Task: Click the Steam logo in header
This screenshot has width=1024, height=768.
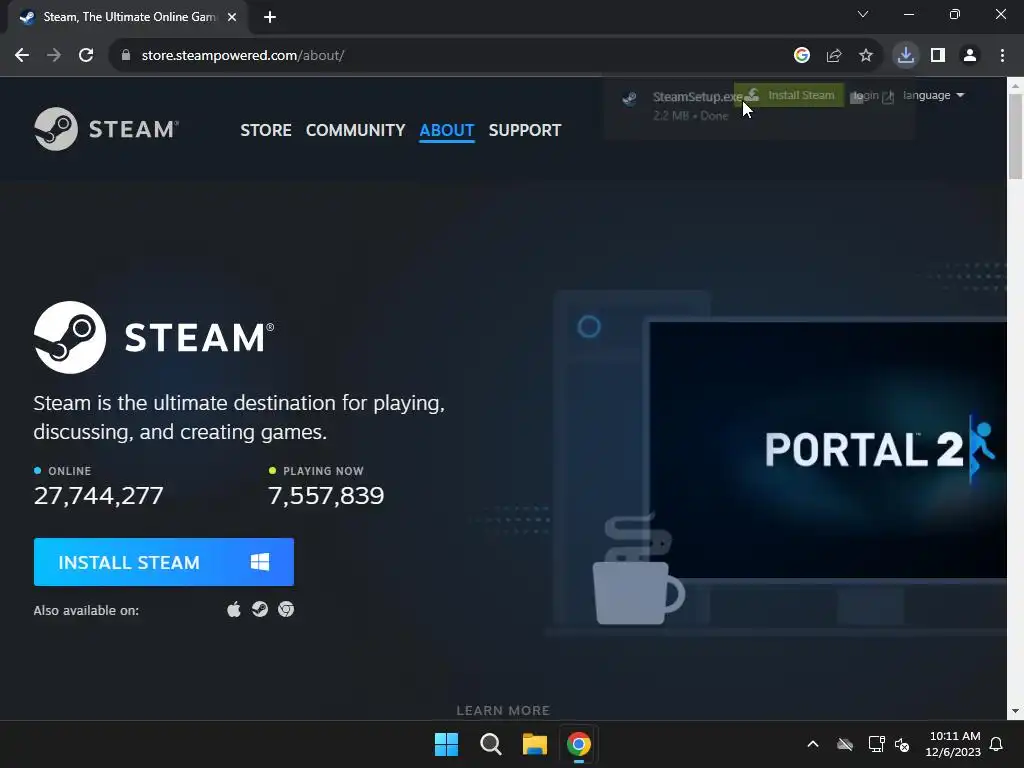Action: tap(106, 129)
